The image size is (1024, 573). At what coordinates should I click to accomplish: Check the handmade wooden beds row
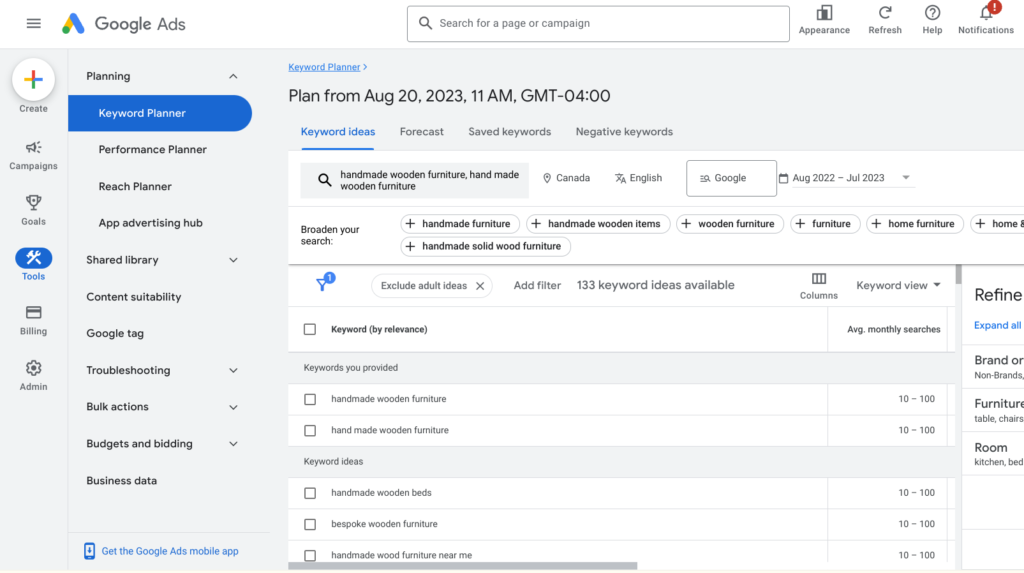pos(310,493)
